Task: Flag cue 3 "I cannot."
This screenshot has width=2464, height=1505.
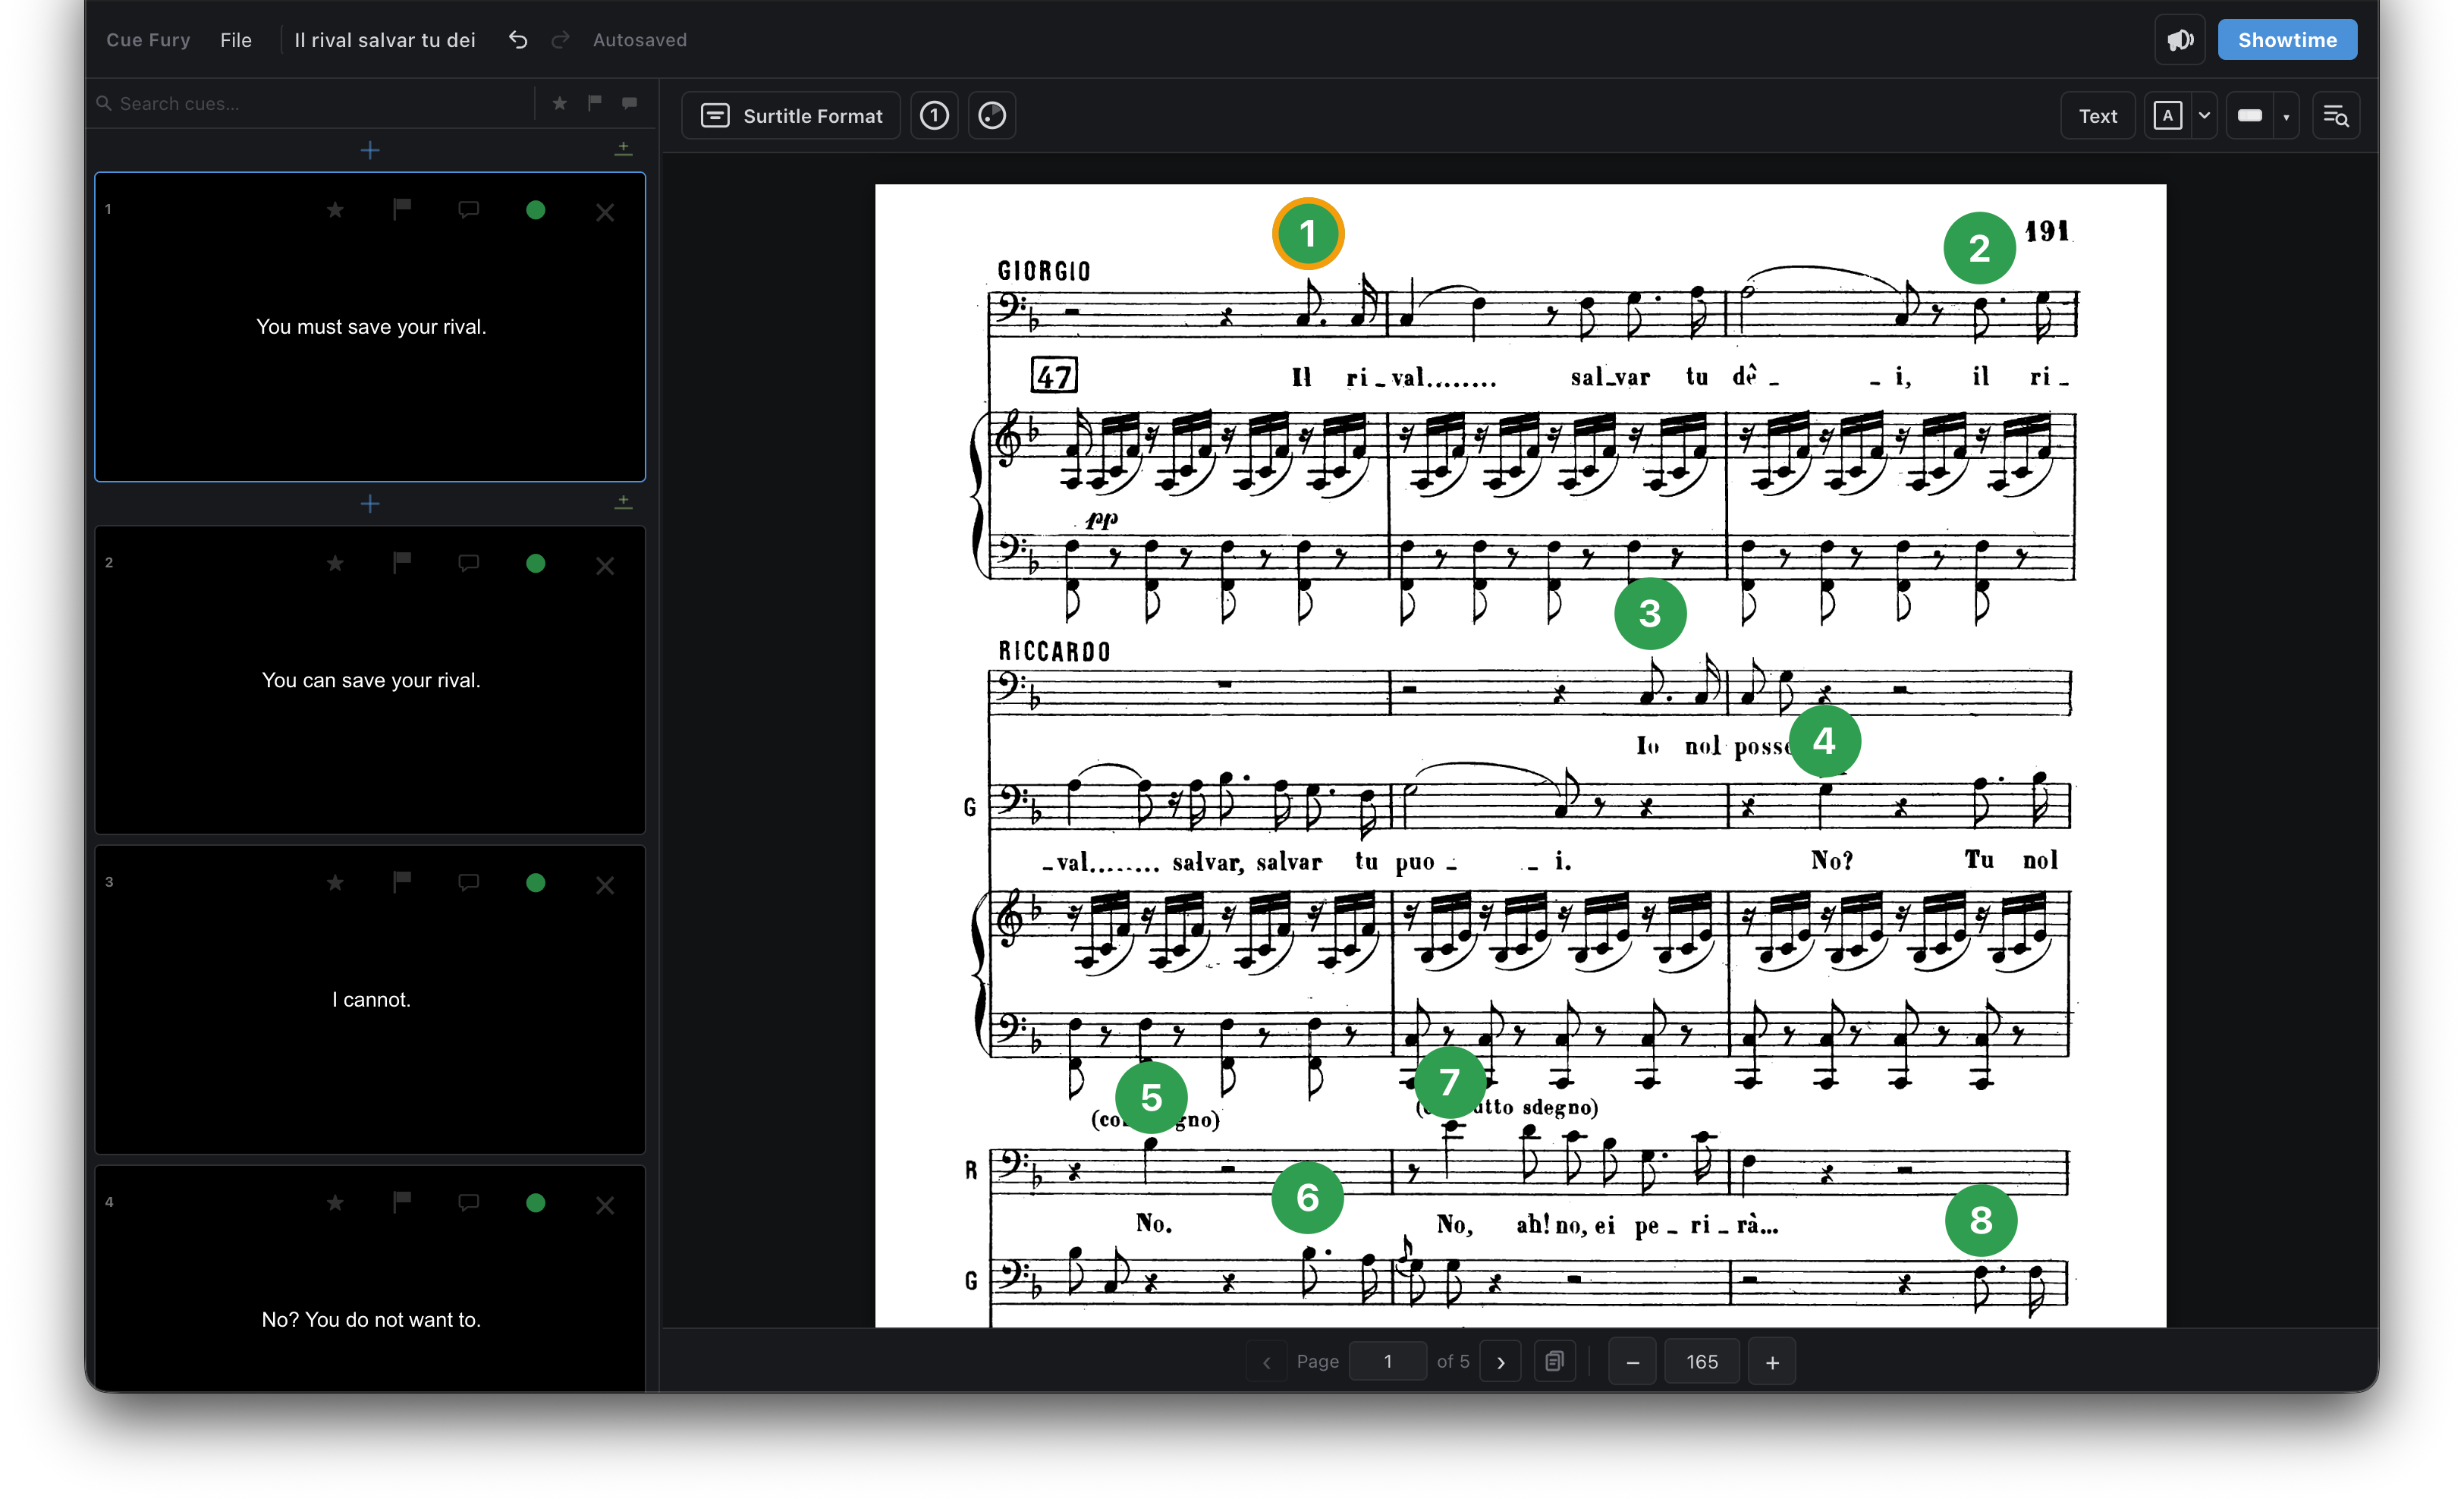Action: pyautogui.click(x=402, y=882)
